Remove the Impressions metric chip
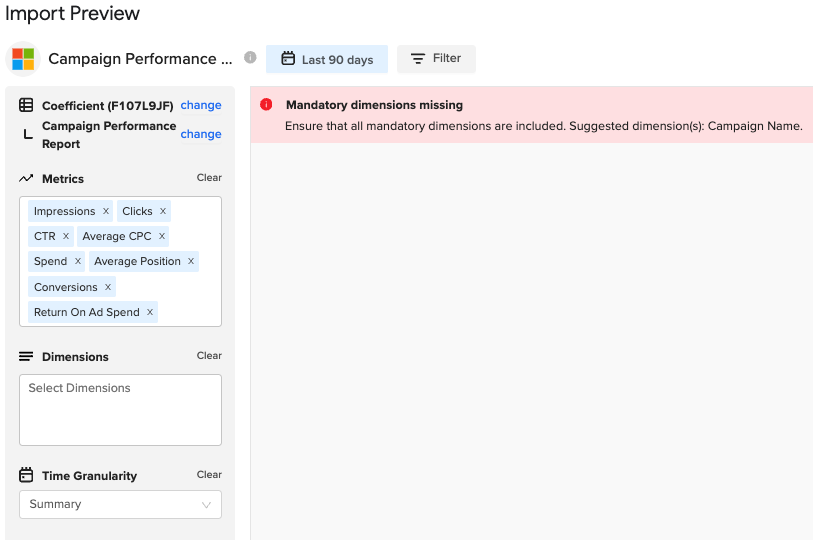This screenshot has height=540, width=813. 106,211
